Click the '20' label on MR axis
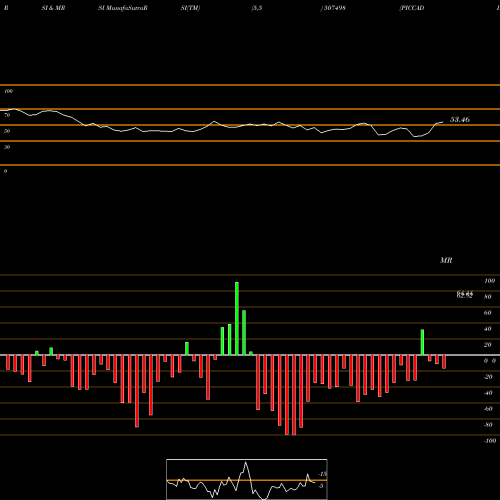Viewport: 500px width, 500px height. [487, 345]
